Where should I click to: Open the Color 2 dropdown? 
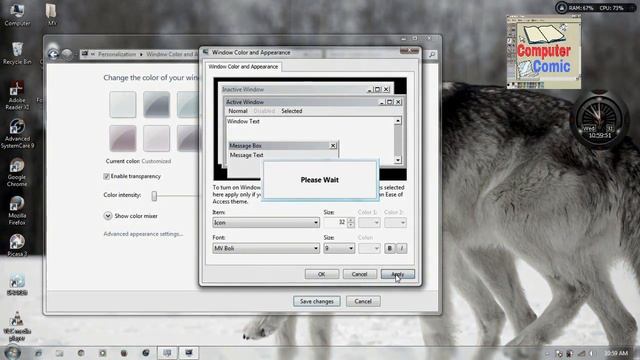[x=395, y=222]
